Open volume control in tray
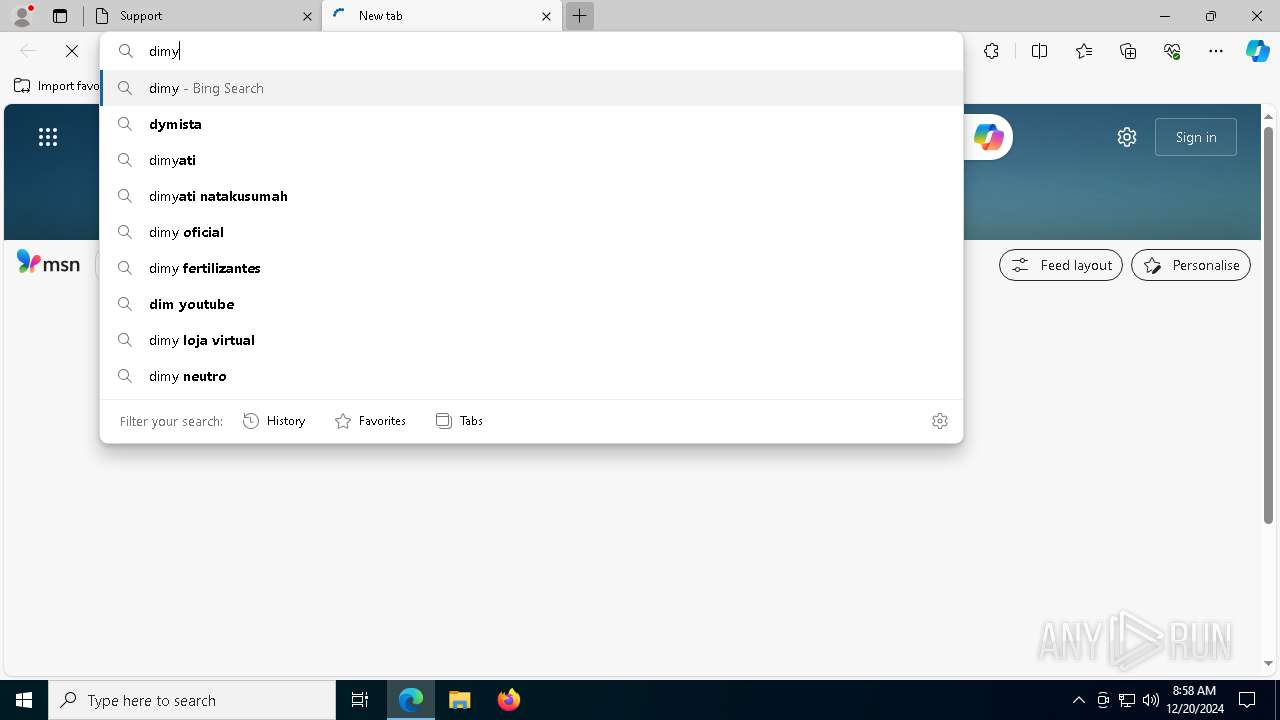Image resolution: width=1280 pixels, height=720 pixels. [1151, 700]
